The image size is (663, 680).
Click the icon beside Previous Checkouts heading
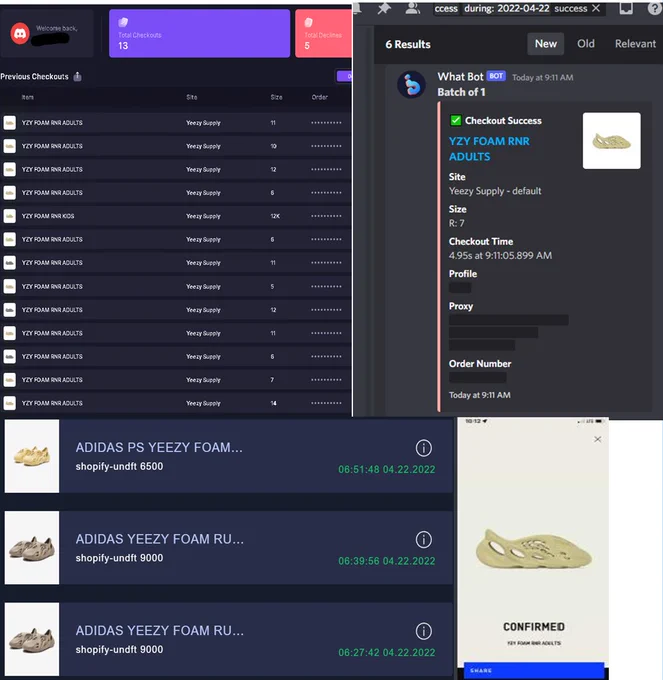point(78,77)
